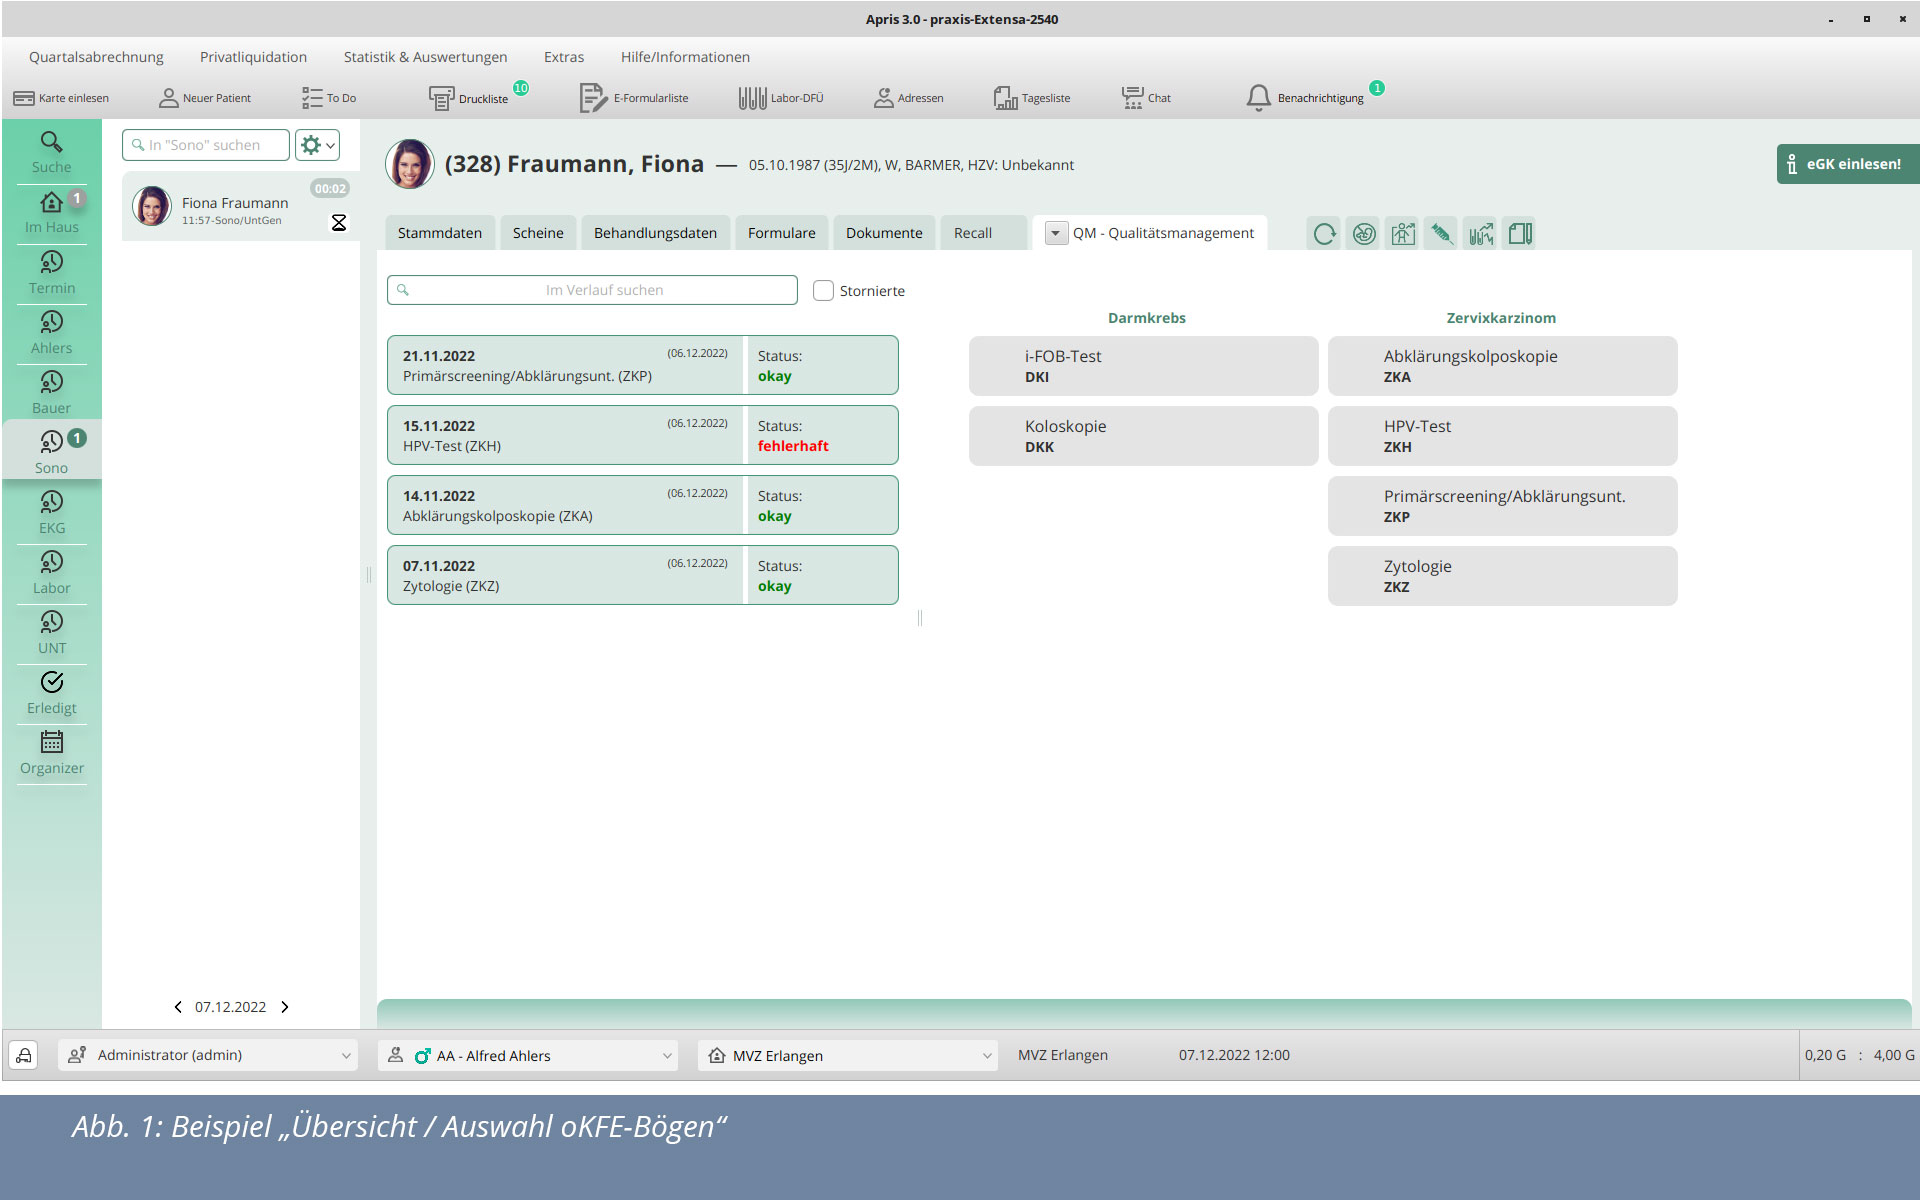This screenshot has width=1920, height=1200.
Task: Open the Statistik & Auswertungen menu
Action: (425, 57)
